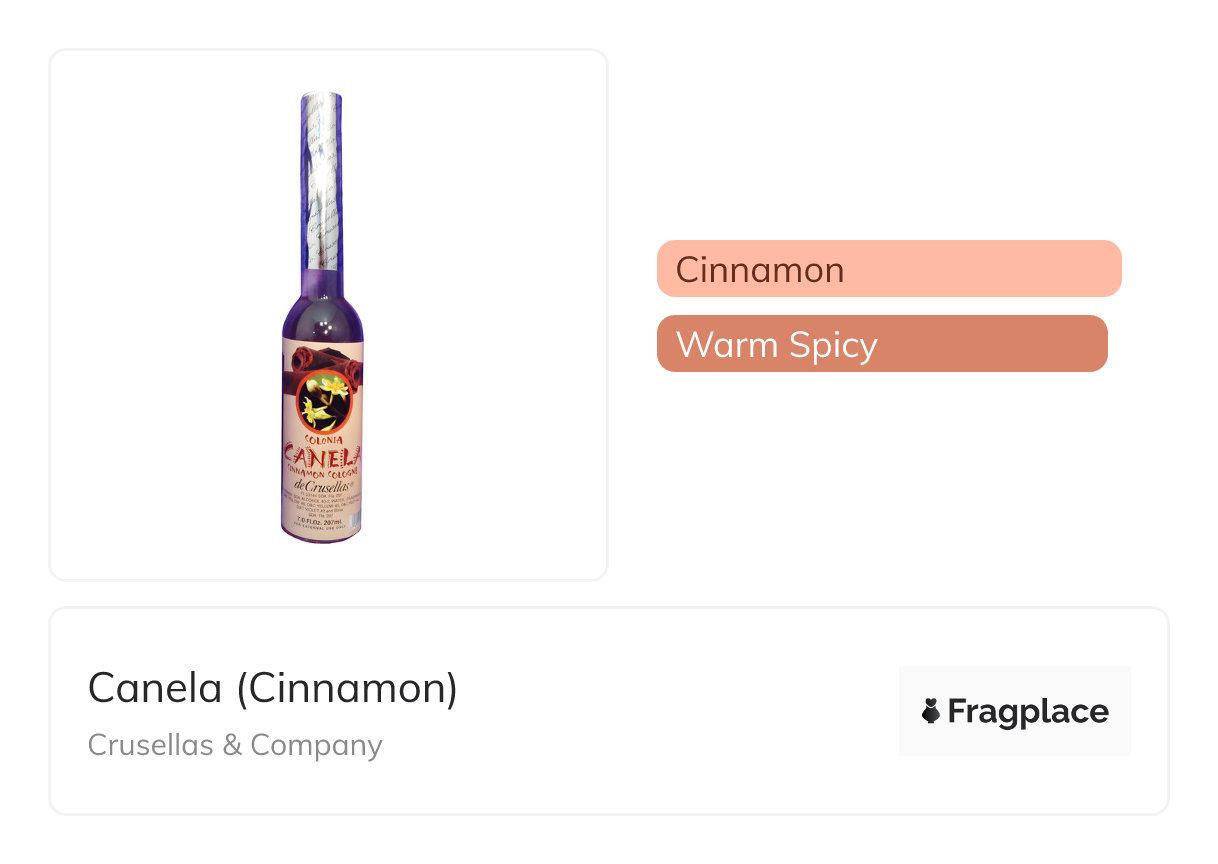The width and height of the screenshot is (1218, 864).
Task: Click the deCrusellas script on the bottle label
Action: point(320,485)
